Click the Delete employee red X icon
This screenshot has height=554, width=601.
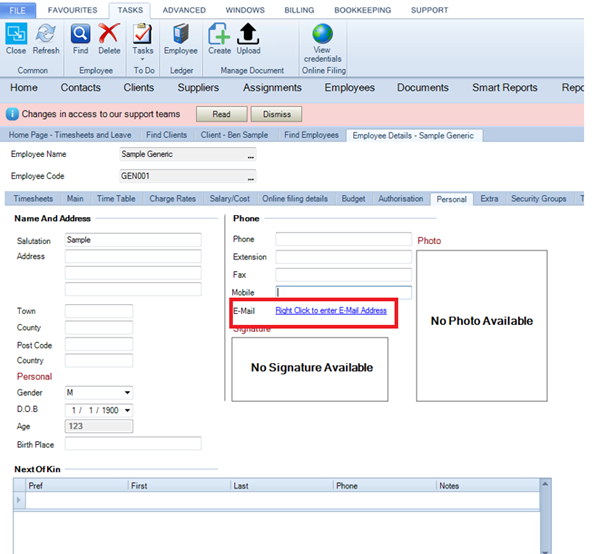pyautogui.click(x=109, y=34)
